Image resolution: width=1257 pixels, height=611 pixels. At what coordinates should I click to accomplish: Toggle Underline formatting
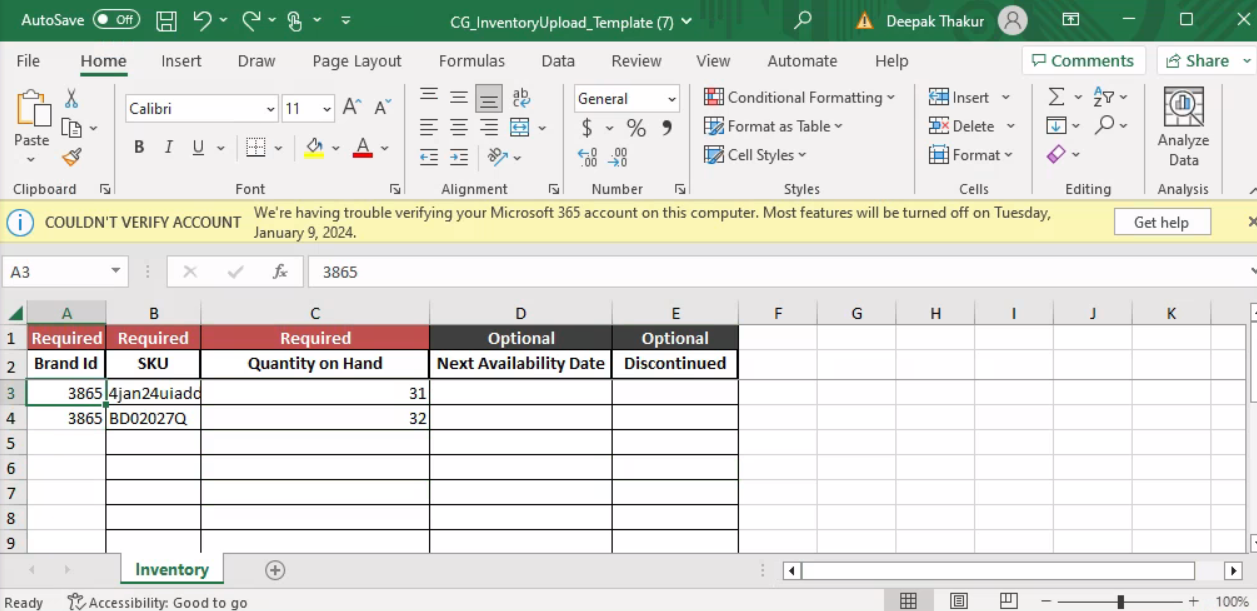tap(198, 148)
